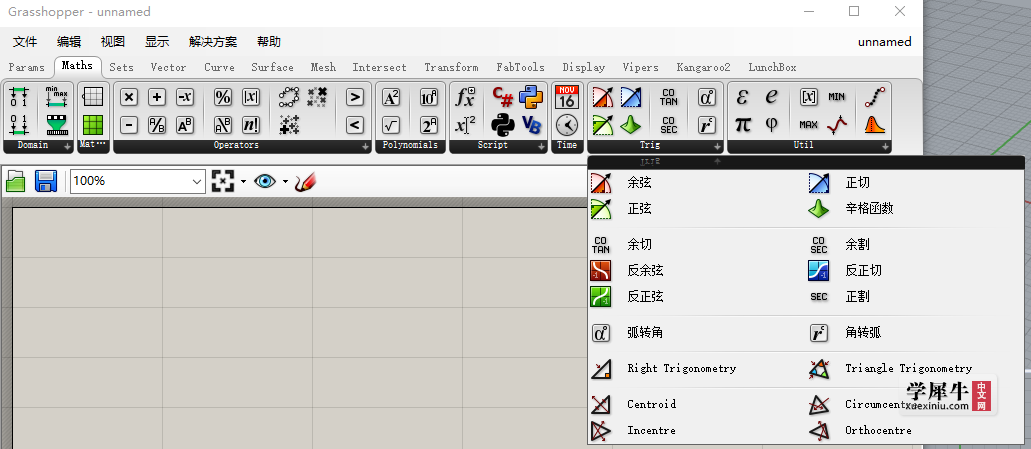The height and width of the screenshot is (449, 1031).
Task: Select the Modulus percent icon
Action: coord(223,97)
